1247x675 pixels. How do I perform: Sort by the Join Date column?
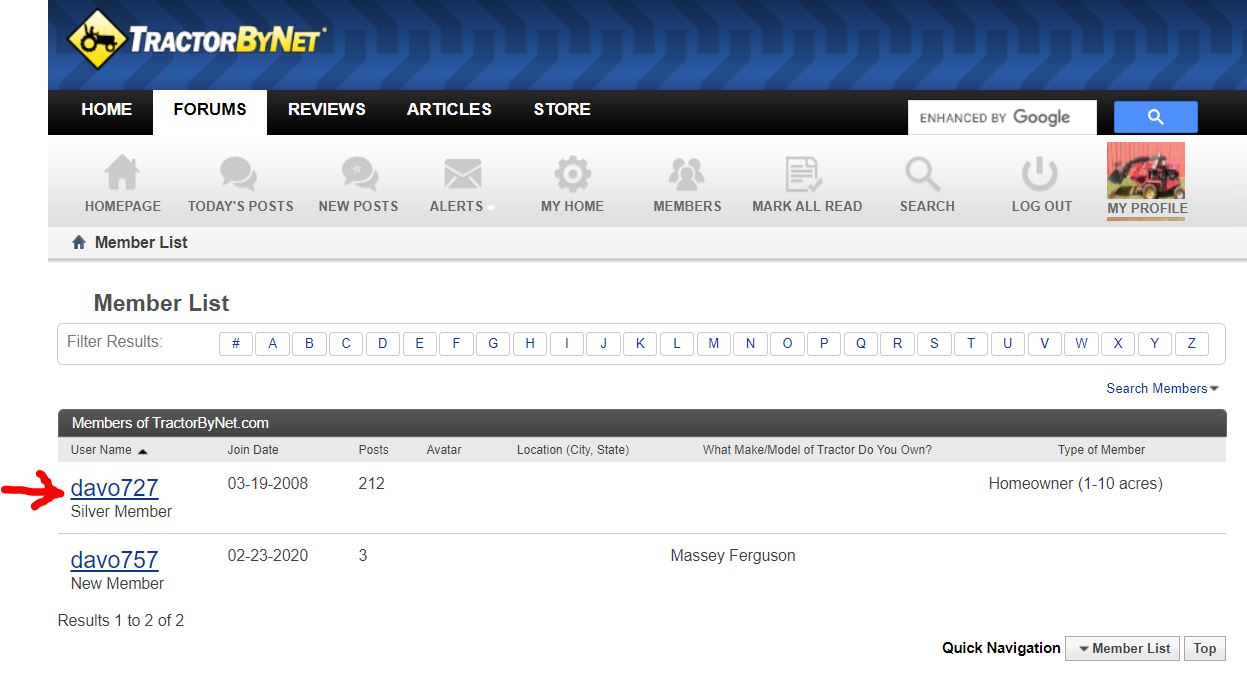(253, 450)
